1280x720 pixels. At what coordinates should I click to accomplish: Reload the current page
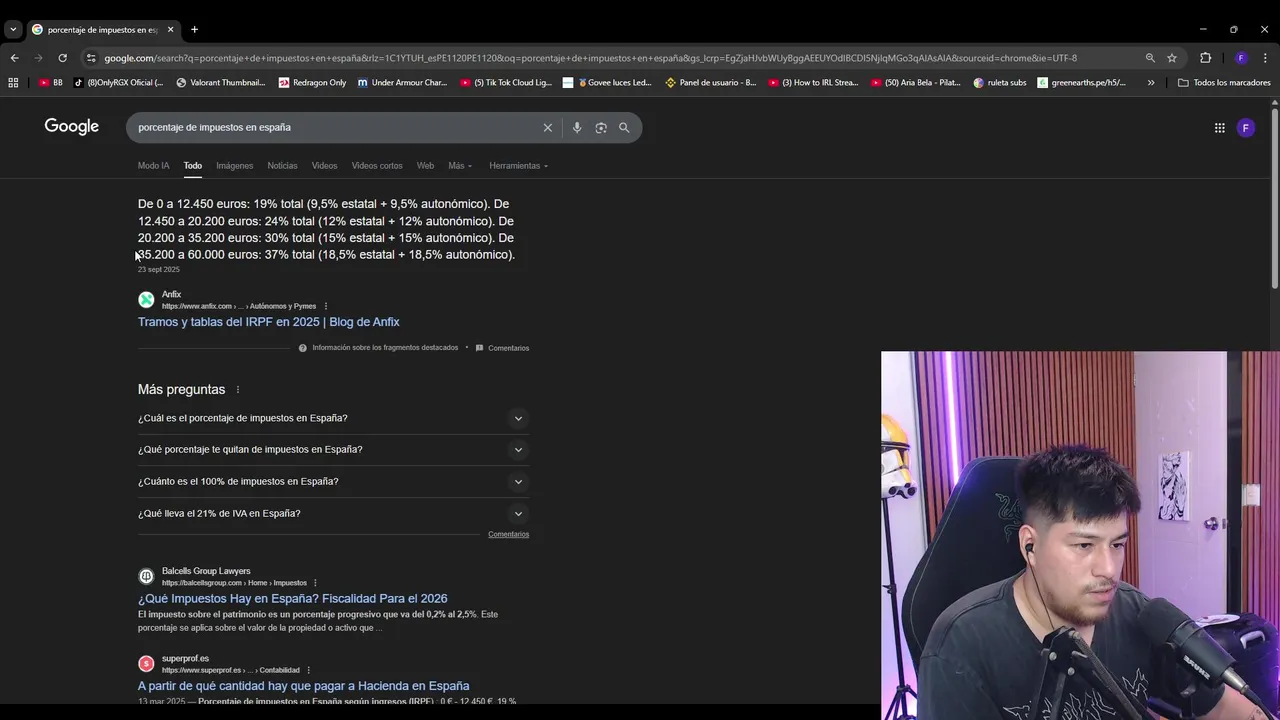[62, 58]
